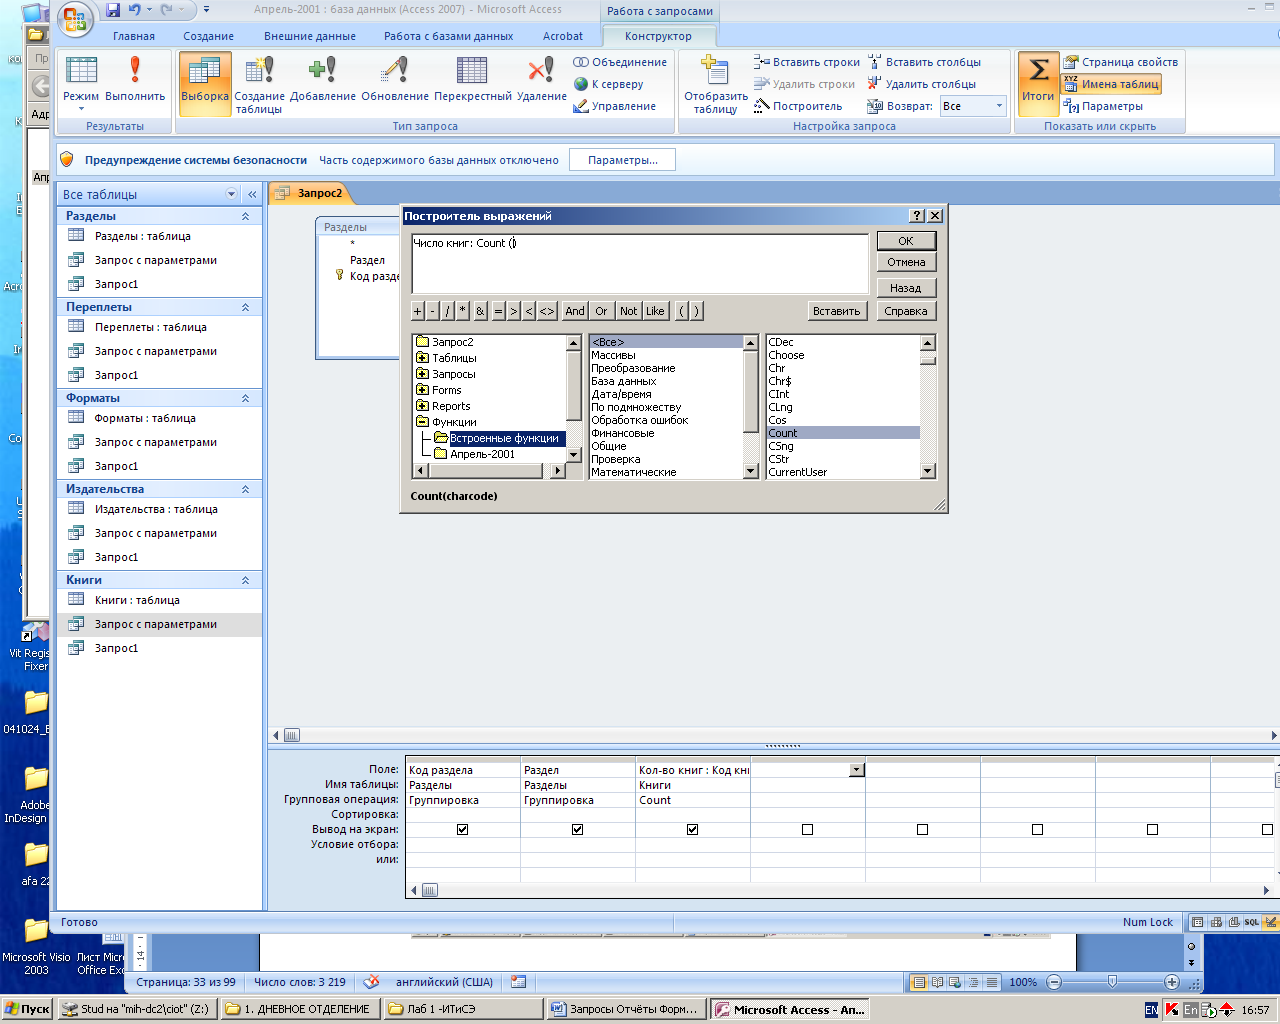1280x1024 pixels.
Task: Choose Создание таблицы query type
Action: [260, 84]
